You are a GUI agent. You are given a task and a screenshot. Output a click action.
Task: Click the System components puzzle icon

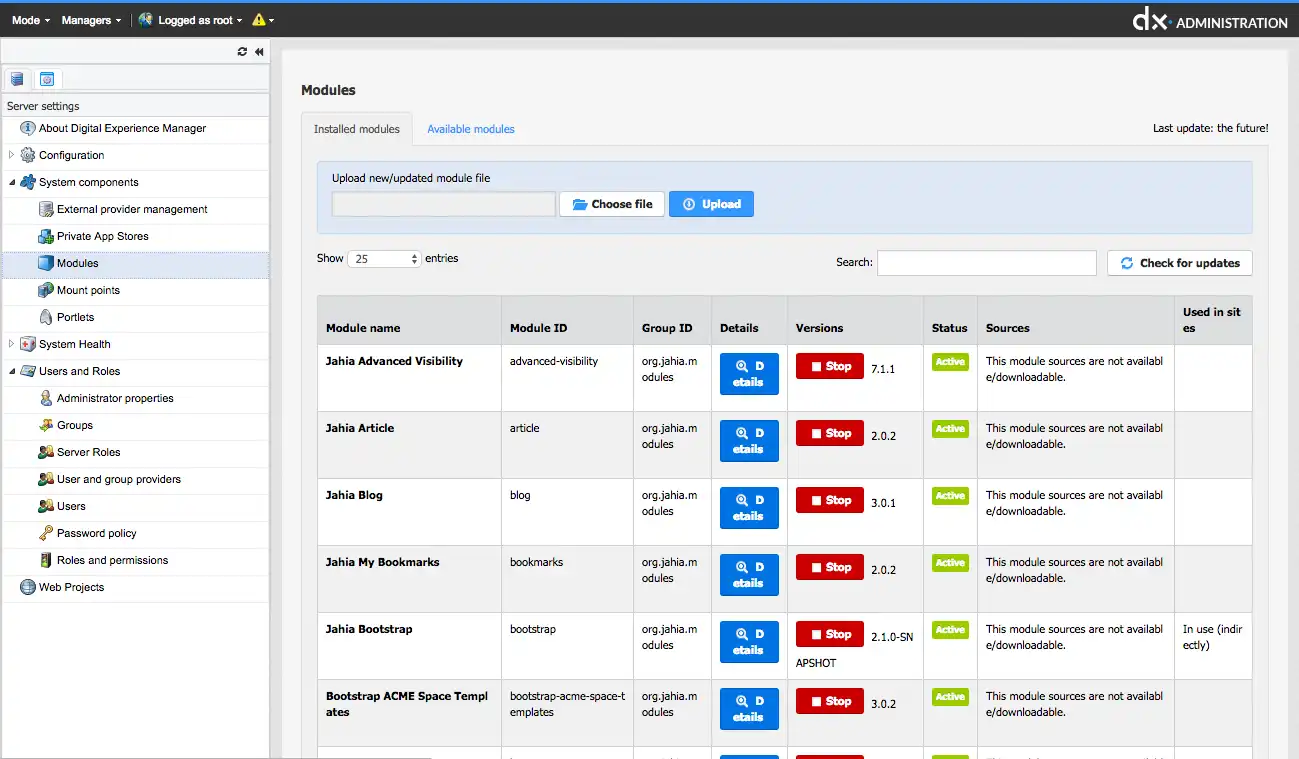[x=28, y=182]
